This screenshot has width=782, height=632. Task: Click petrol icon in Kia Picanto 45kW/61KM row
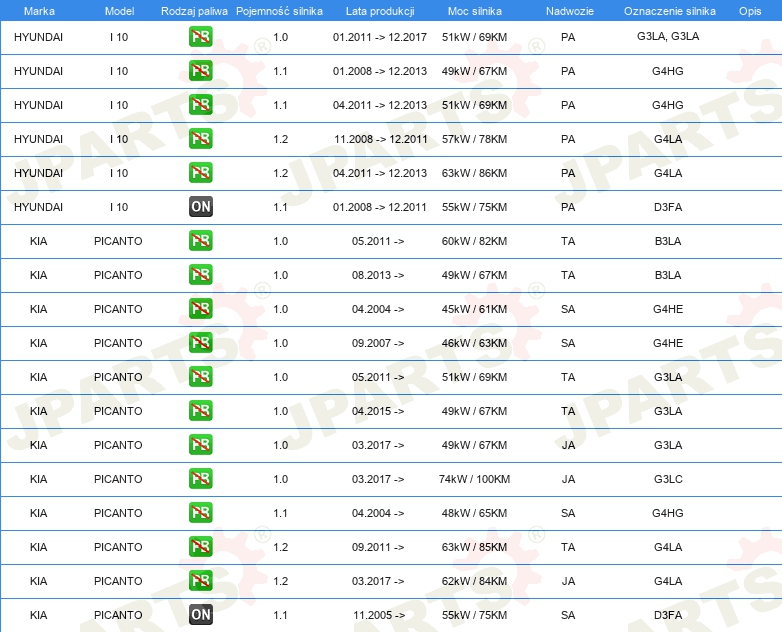click(200, 308)
